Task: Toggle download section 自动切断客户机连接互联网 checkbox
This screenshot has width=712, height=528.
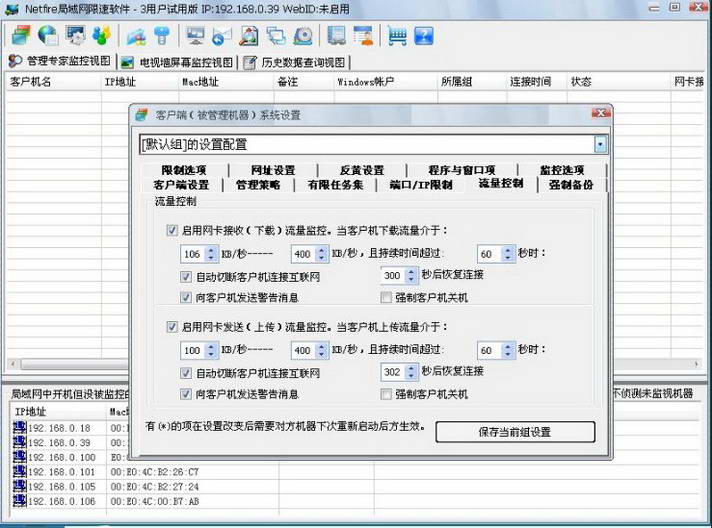Action: coord(186,276)
